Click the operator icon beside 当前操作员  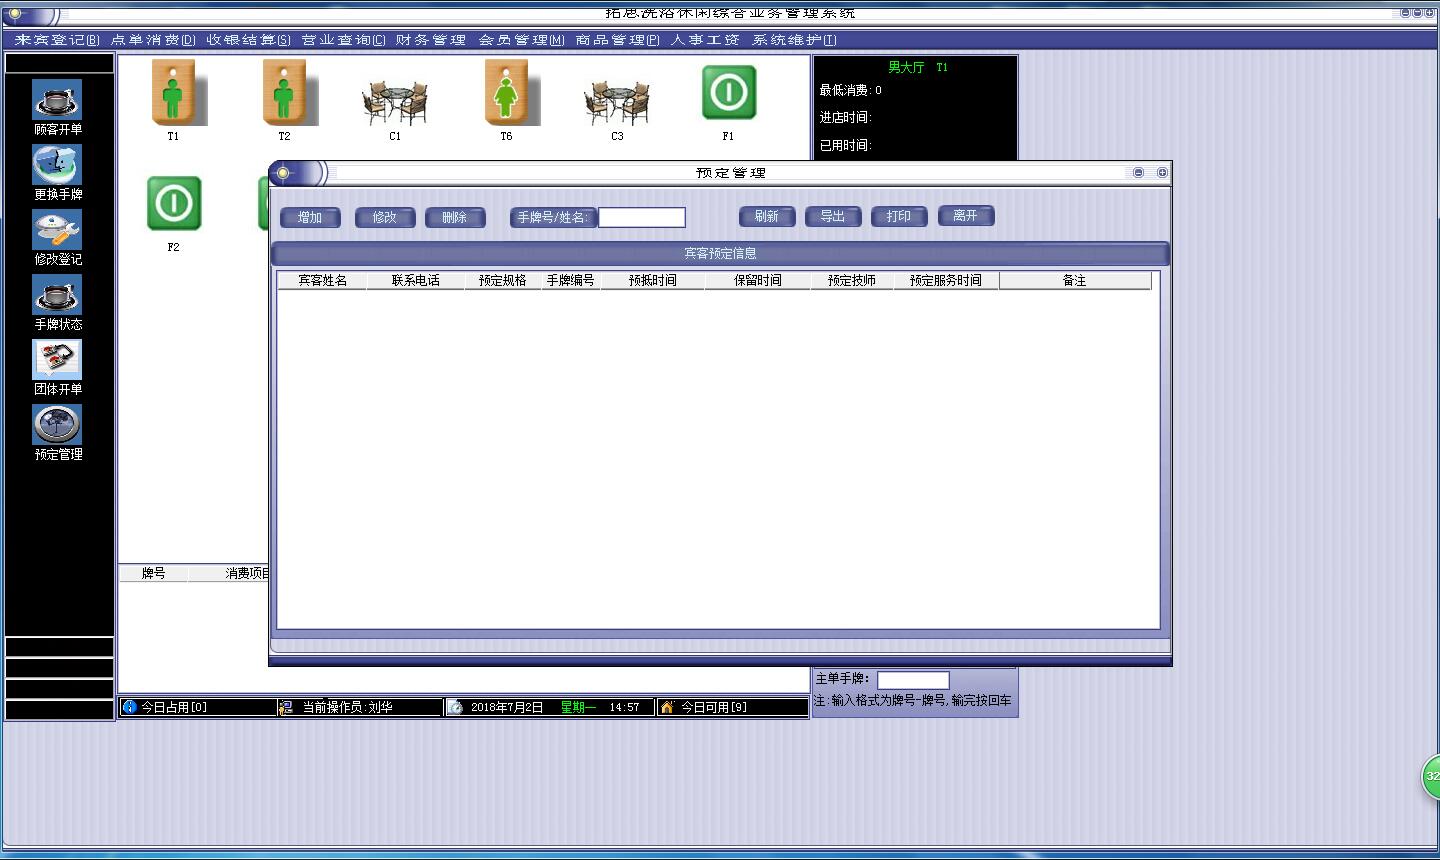pyautogui.click(x=286, y=707)
